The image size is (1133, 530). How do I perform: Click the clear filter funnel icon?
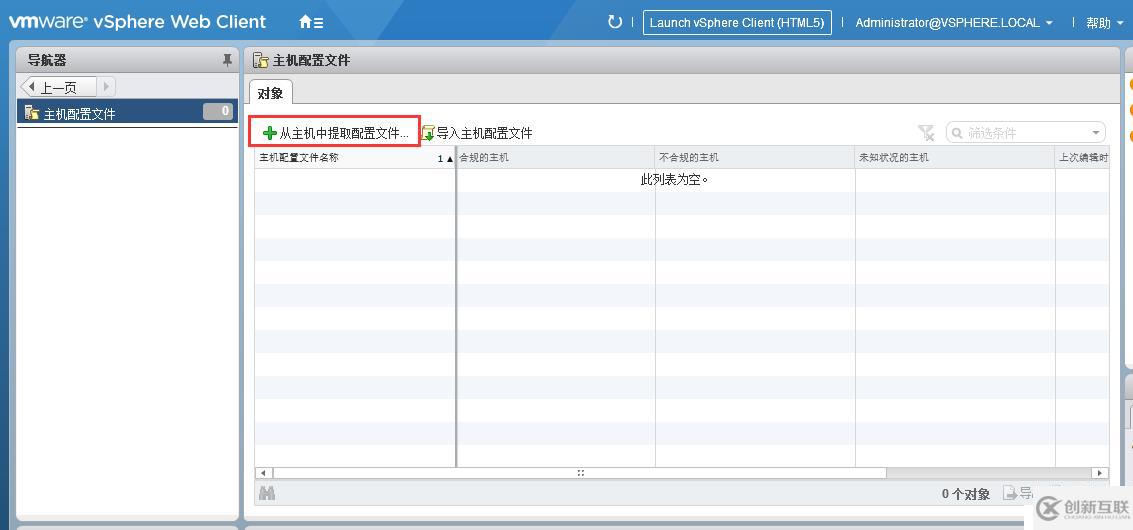[926, 132]
